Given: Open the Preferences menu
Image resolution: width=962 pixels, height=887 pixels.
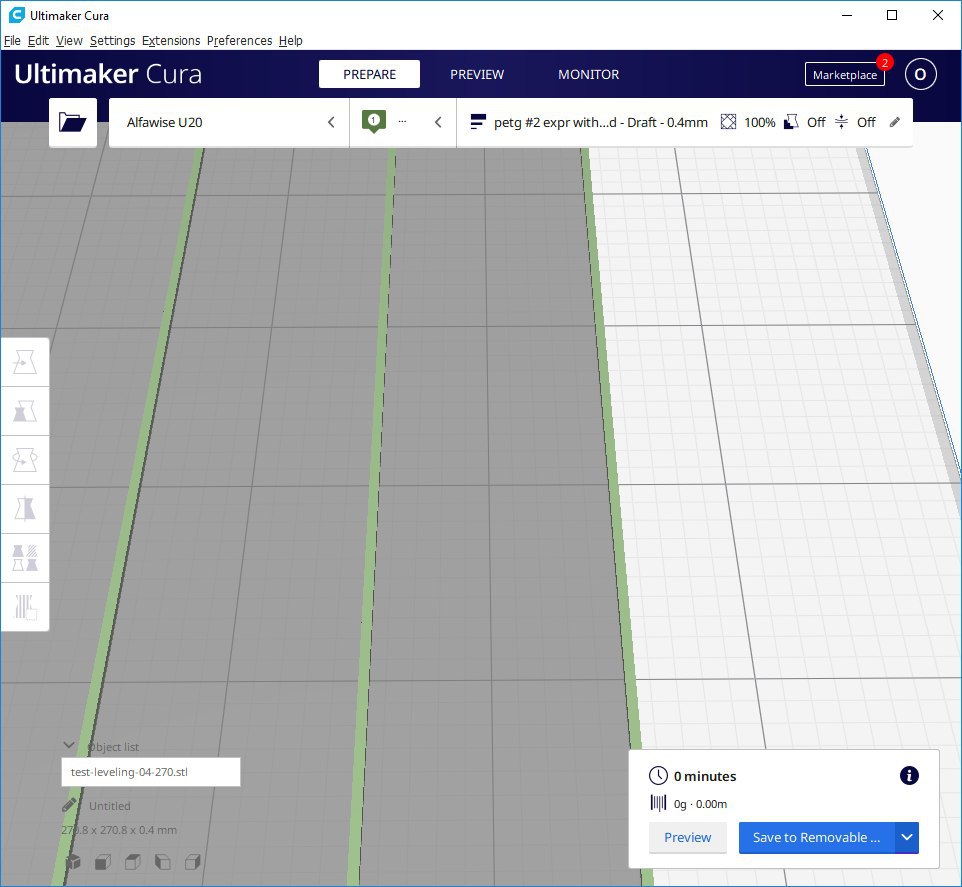Looking at the screenshot, I should point(239,40).
